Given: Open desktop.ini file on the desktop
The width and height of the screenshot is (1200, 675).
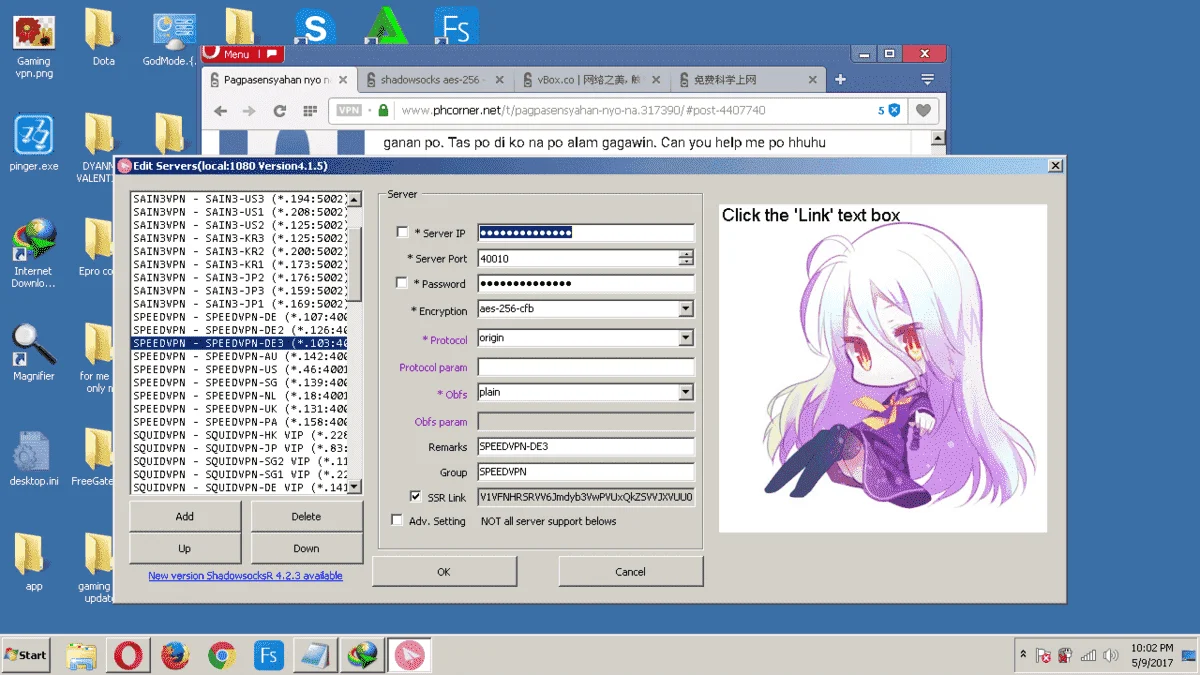Looking at the screenshot, I should point(34,458).
